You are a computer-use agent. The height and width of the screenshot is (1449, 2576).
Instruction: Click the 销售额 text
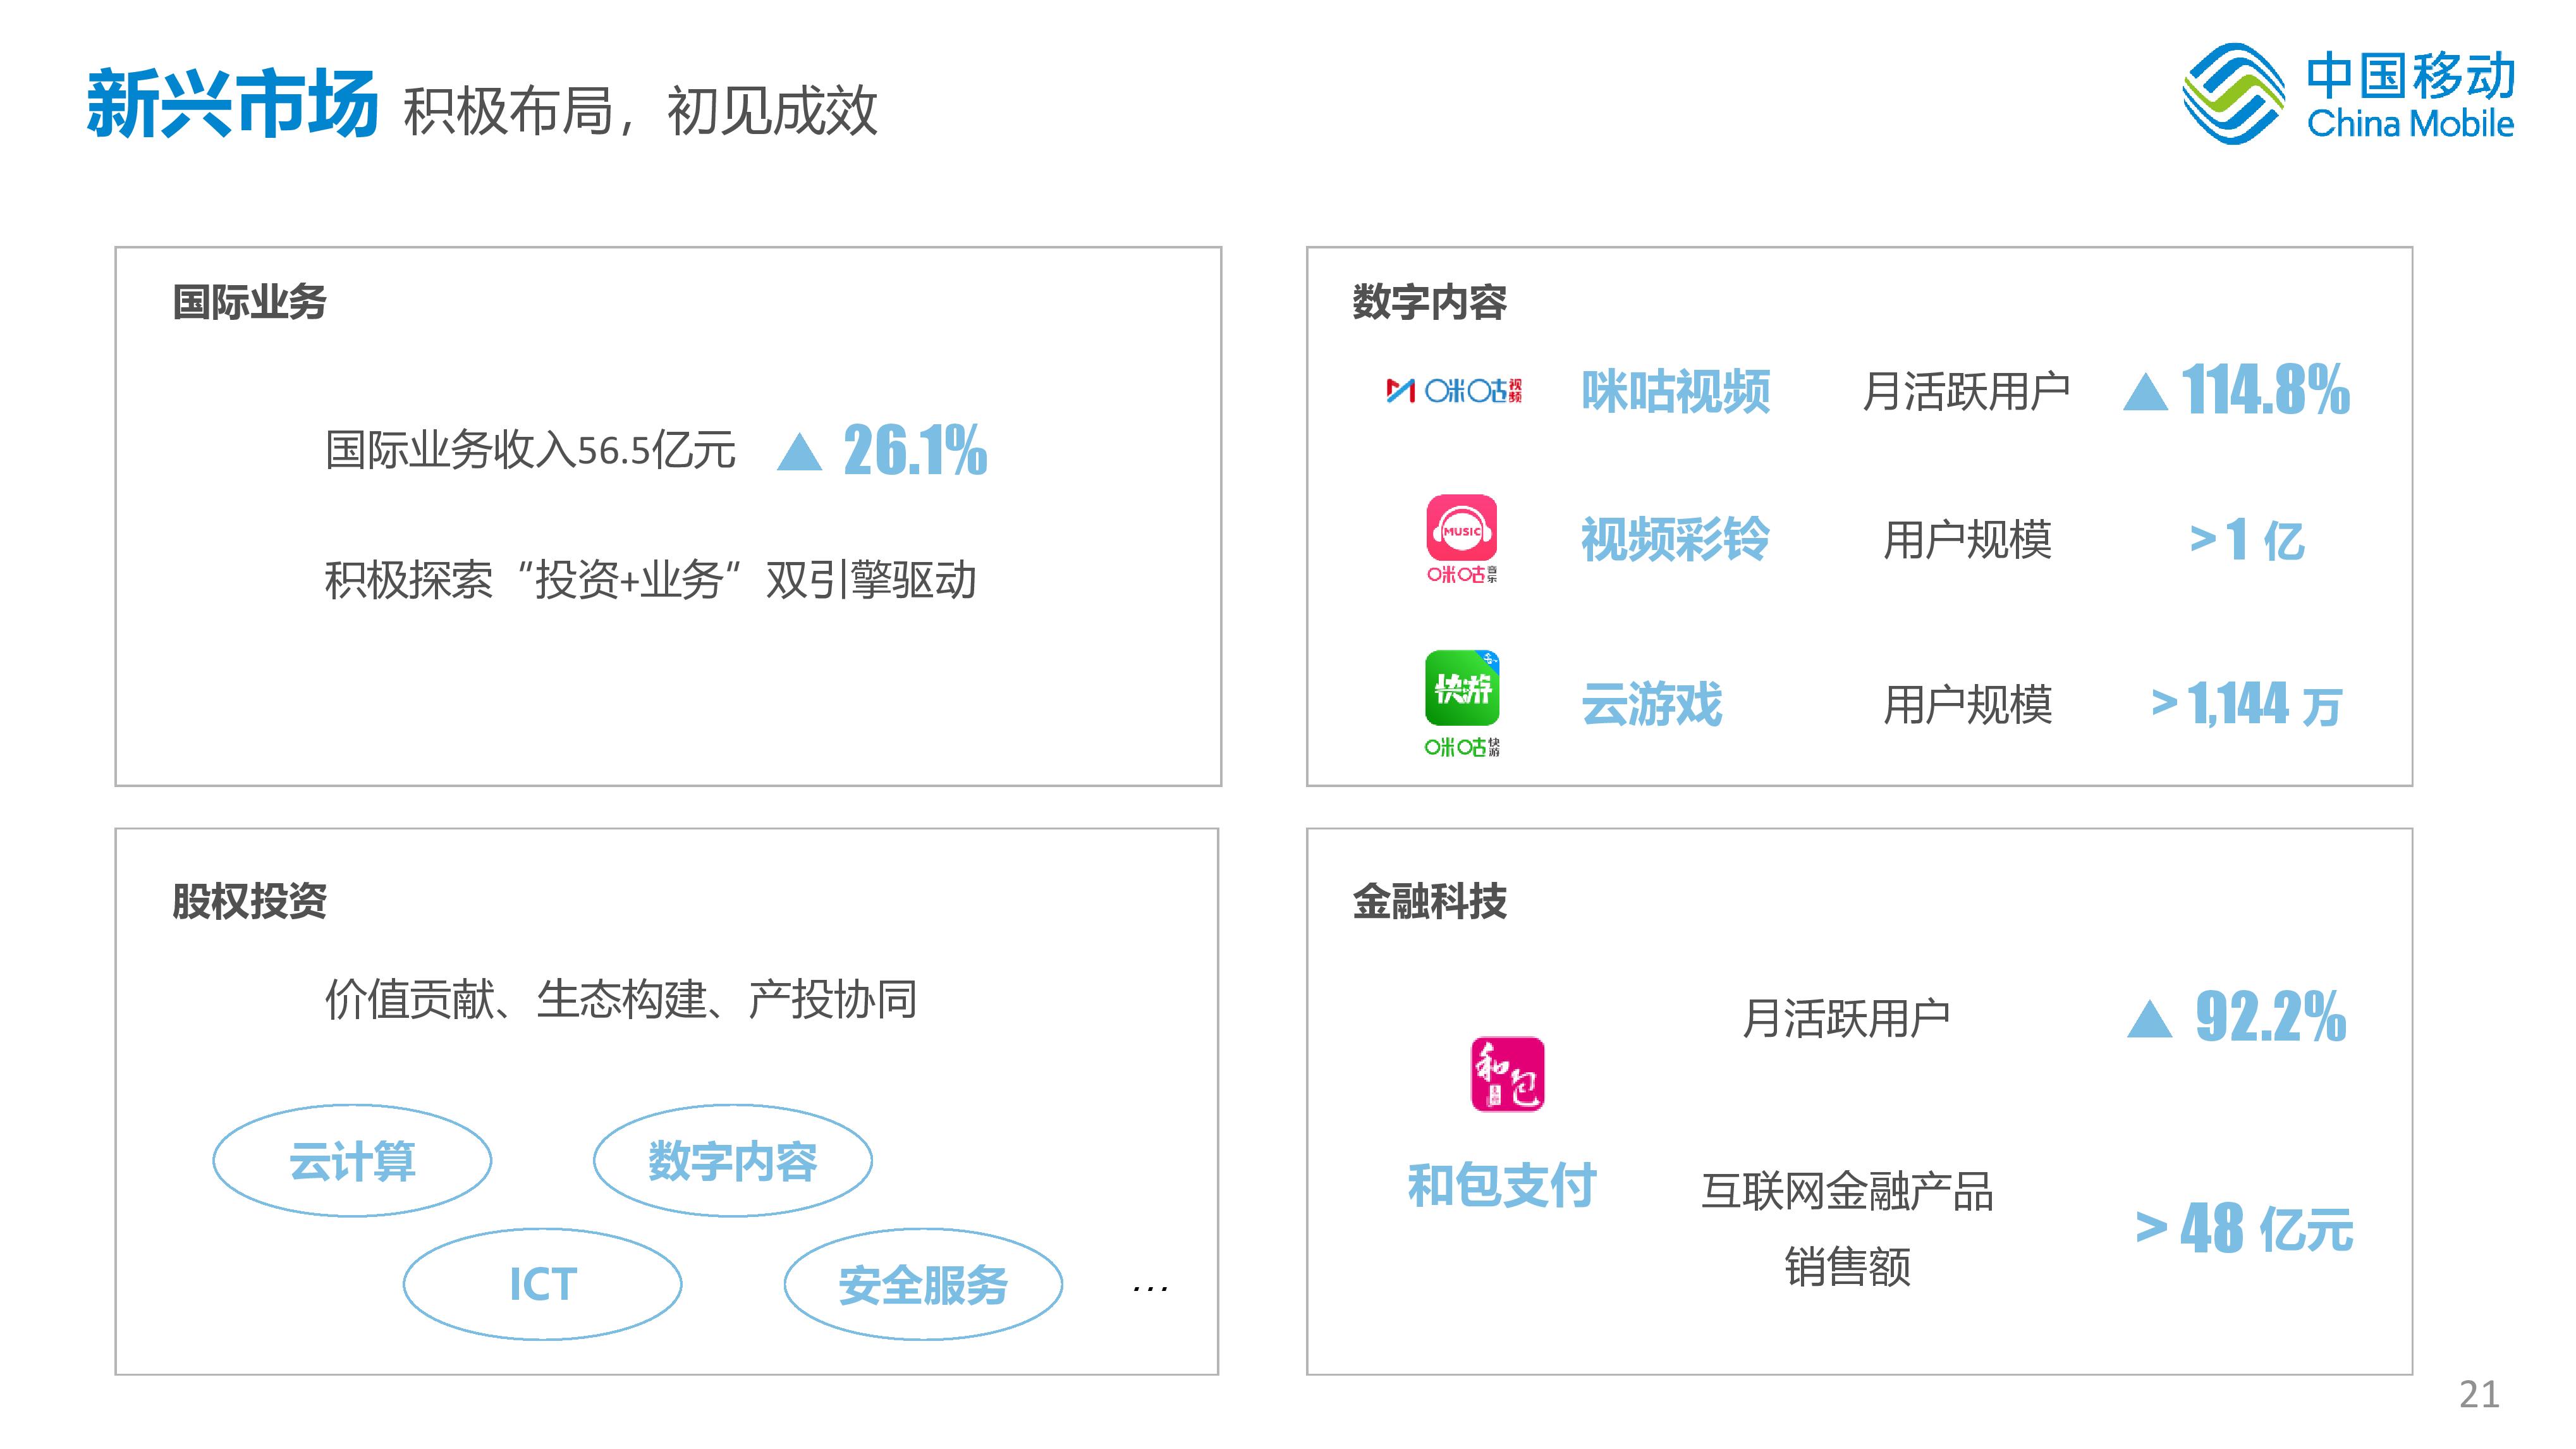[x=1847, y=1266]
